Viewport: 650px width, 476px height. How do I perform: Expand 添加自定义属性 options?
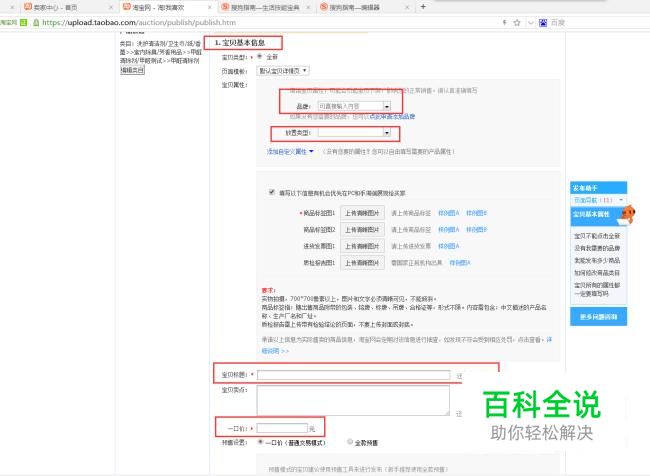[290, 152]
